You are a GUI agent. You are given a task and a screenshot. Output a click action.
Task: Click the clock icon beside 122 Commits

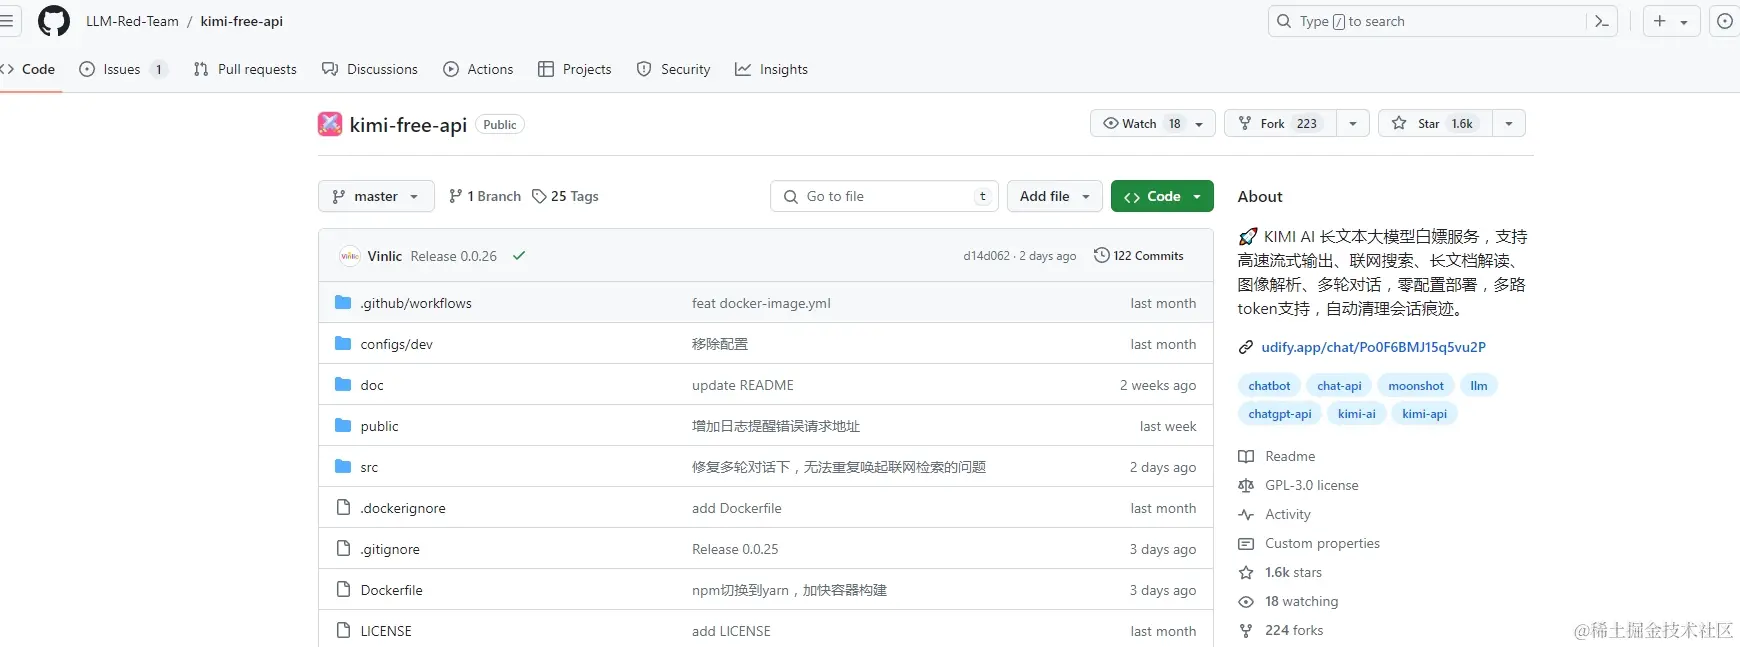coord(1101,255)
